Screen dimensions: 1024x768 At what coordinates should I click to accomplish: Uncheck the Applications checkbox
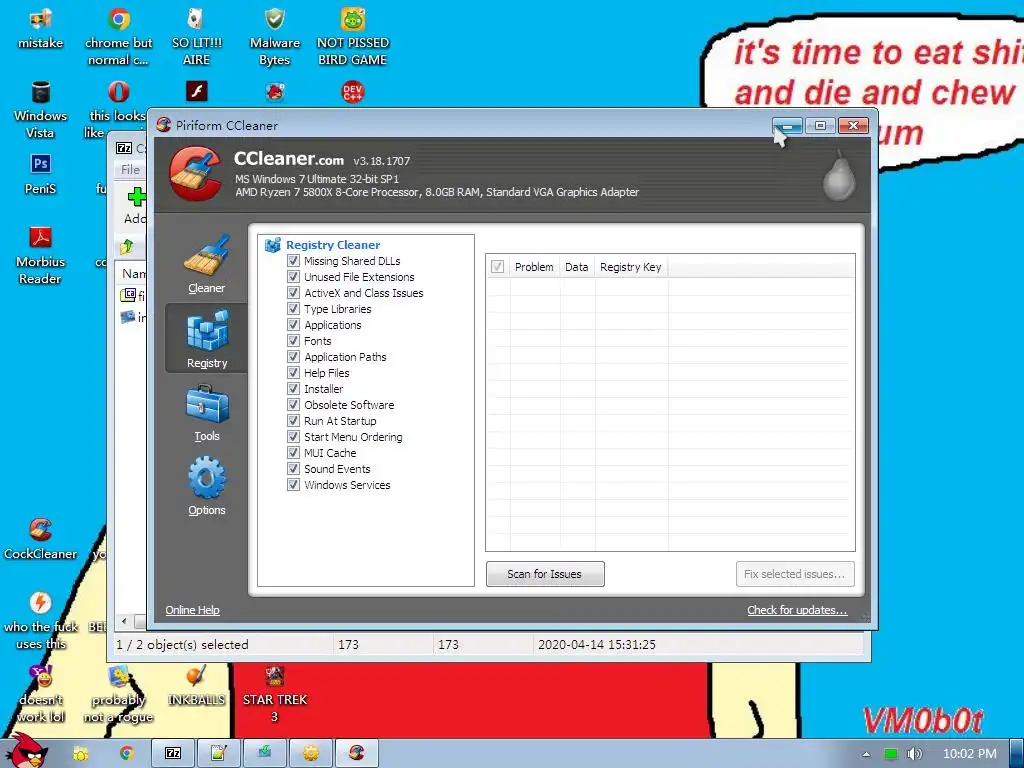(293, 325)
